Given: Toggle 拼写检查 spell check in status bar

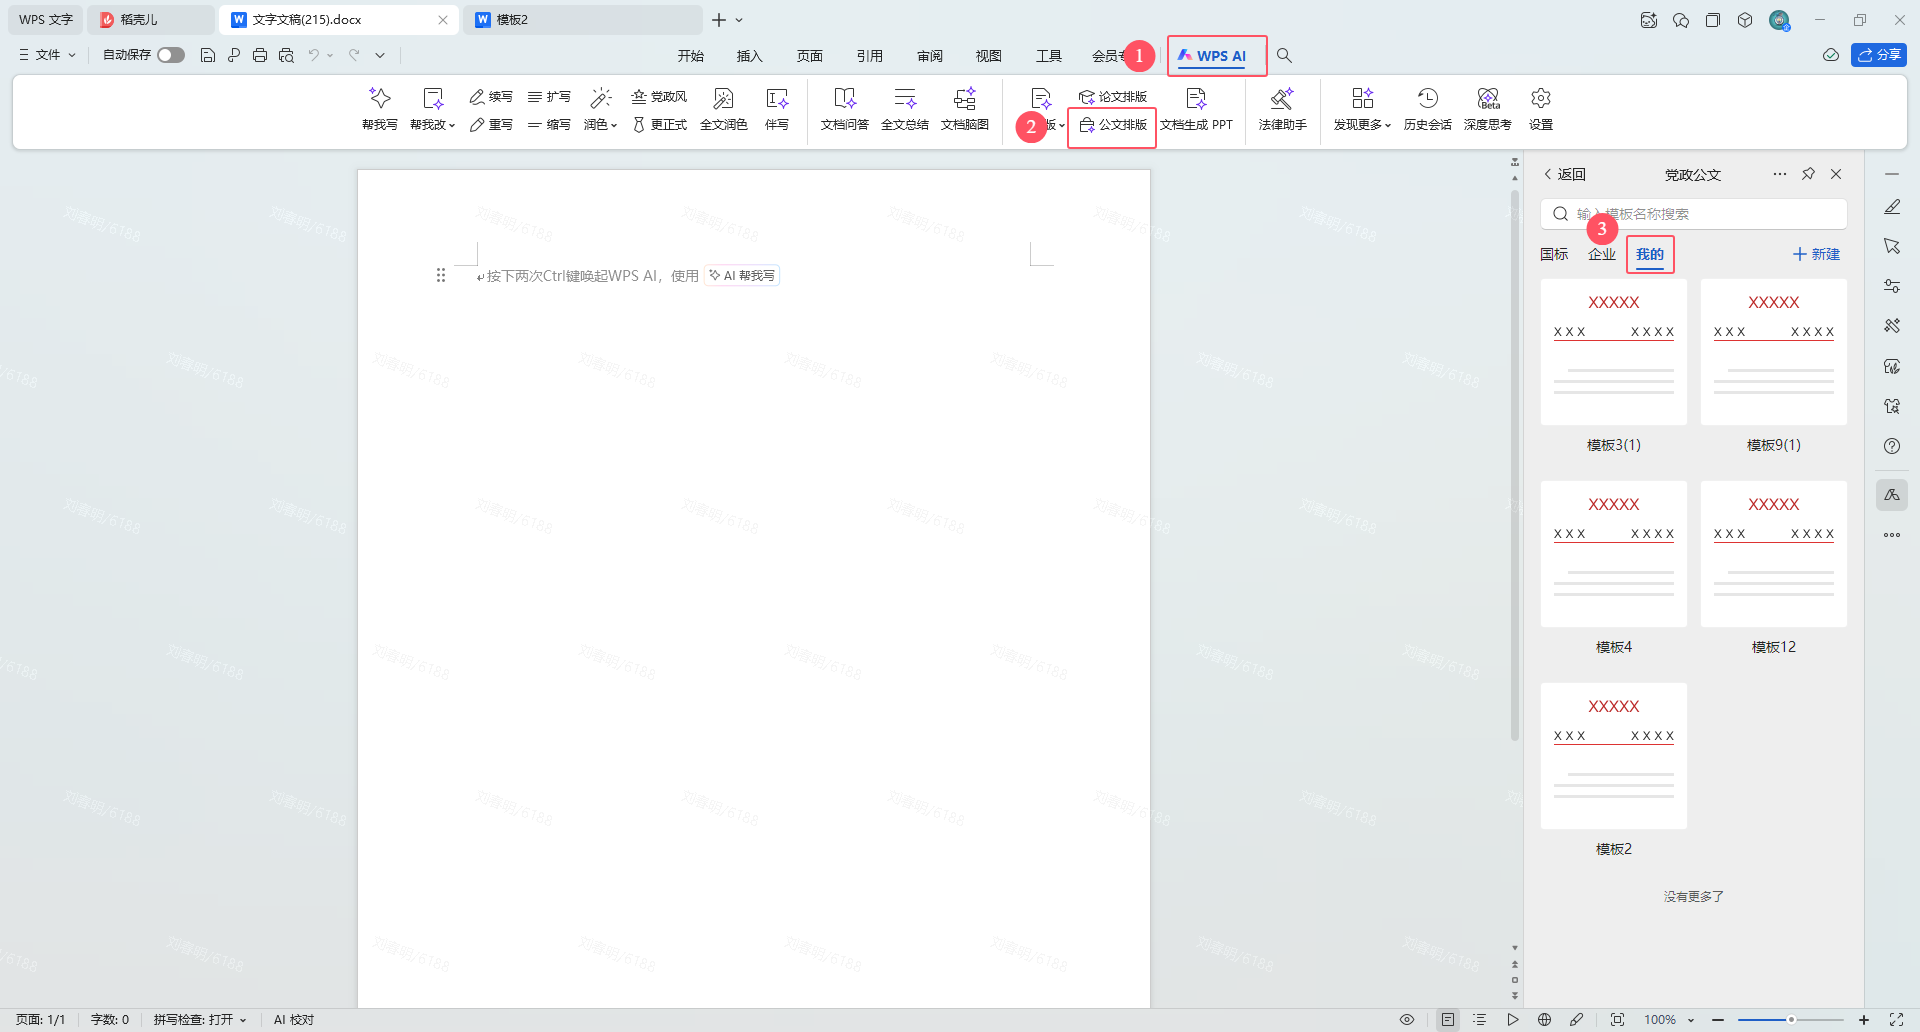Looking at the screenshot, I should 199,1019.
